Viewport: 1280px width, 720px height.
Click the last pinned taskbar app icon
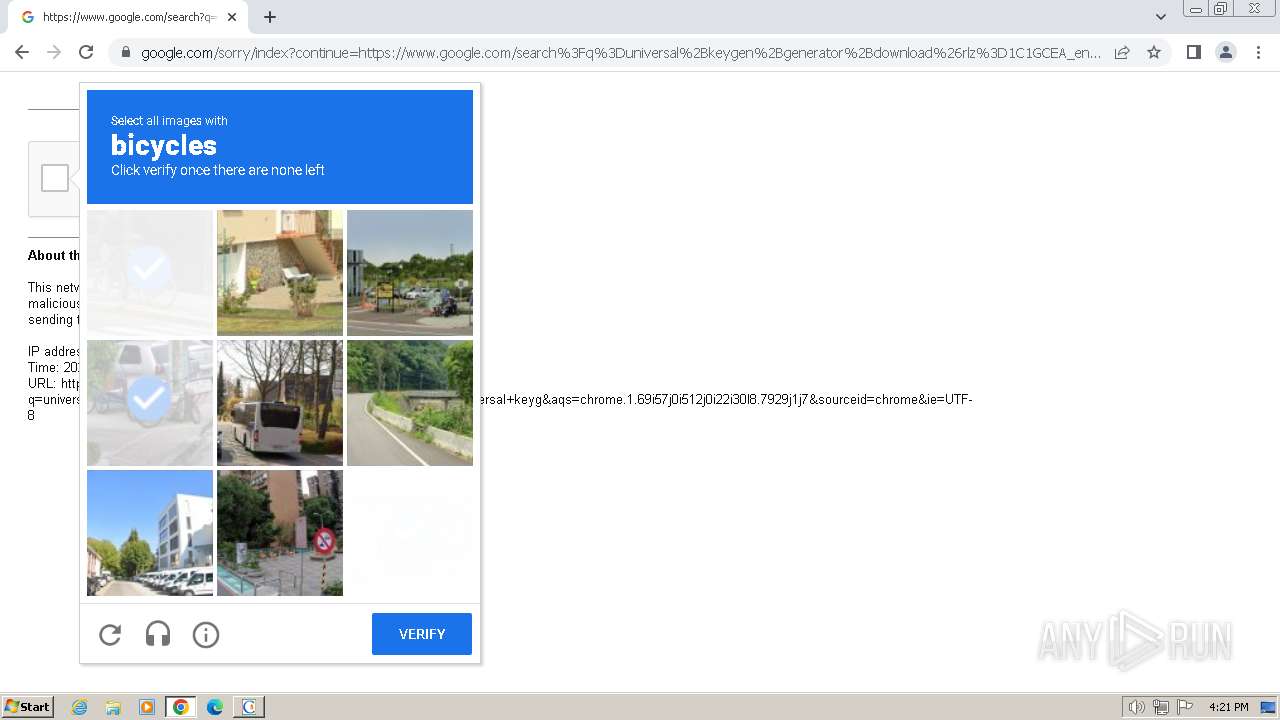tap(249, 707)
